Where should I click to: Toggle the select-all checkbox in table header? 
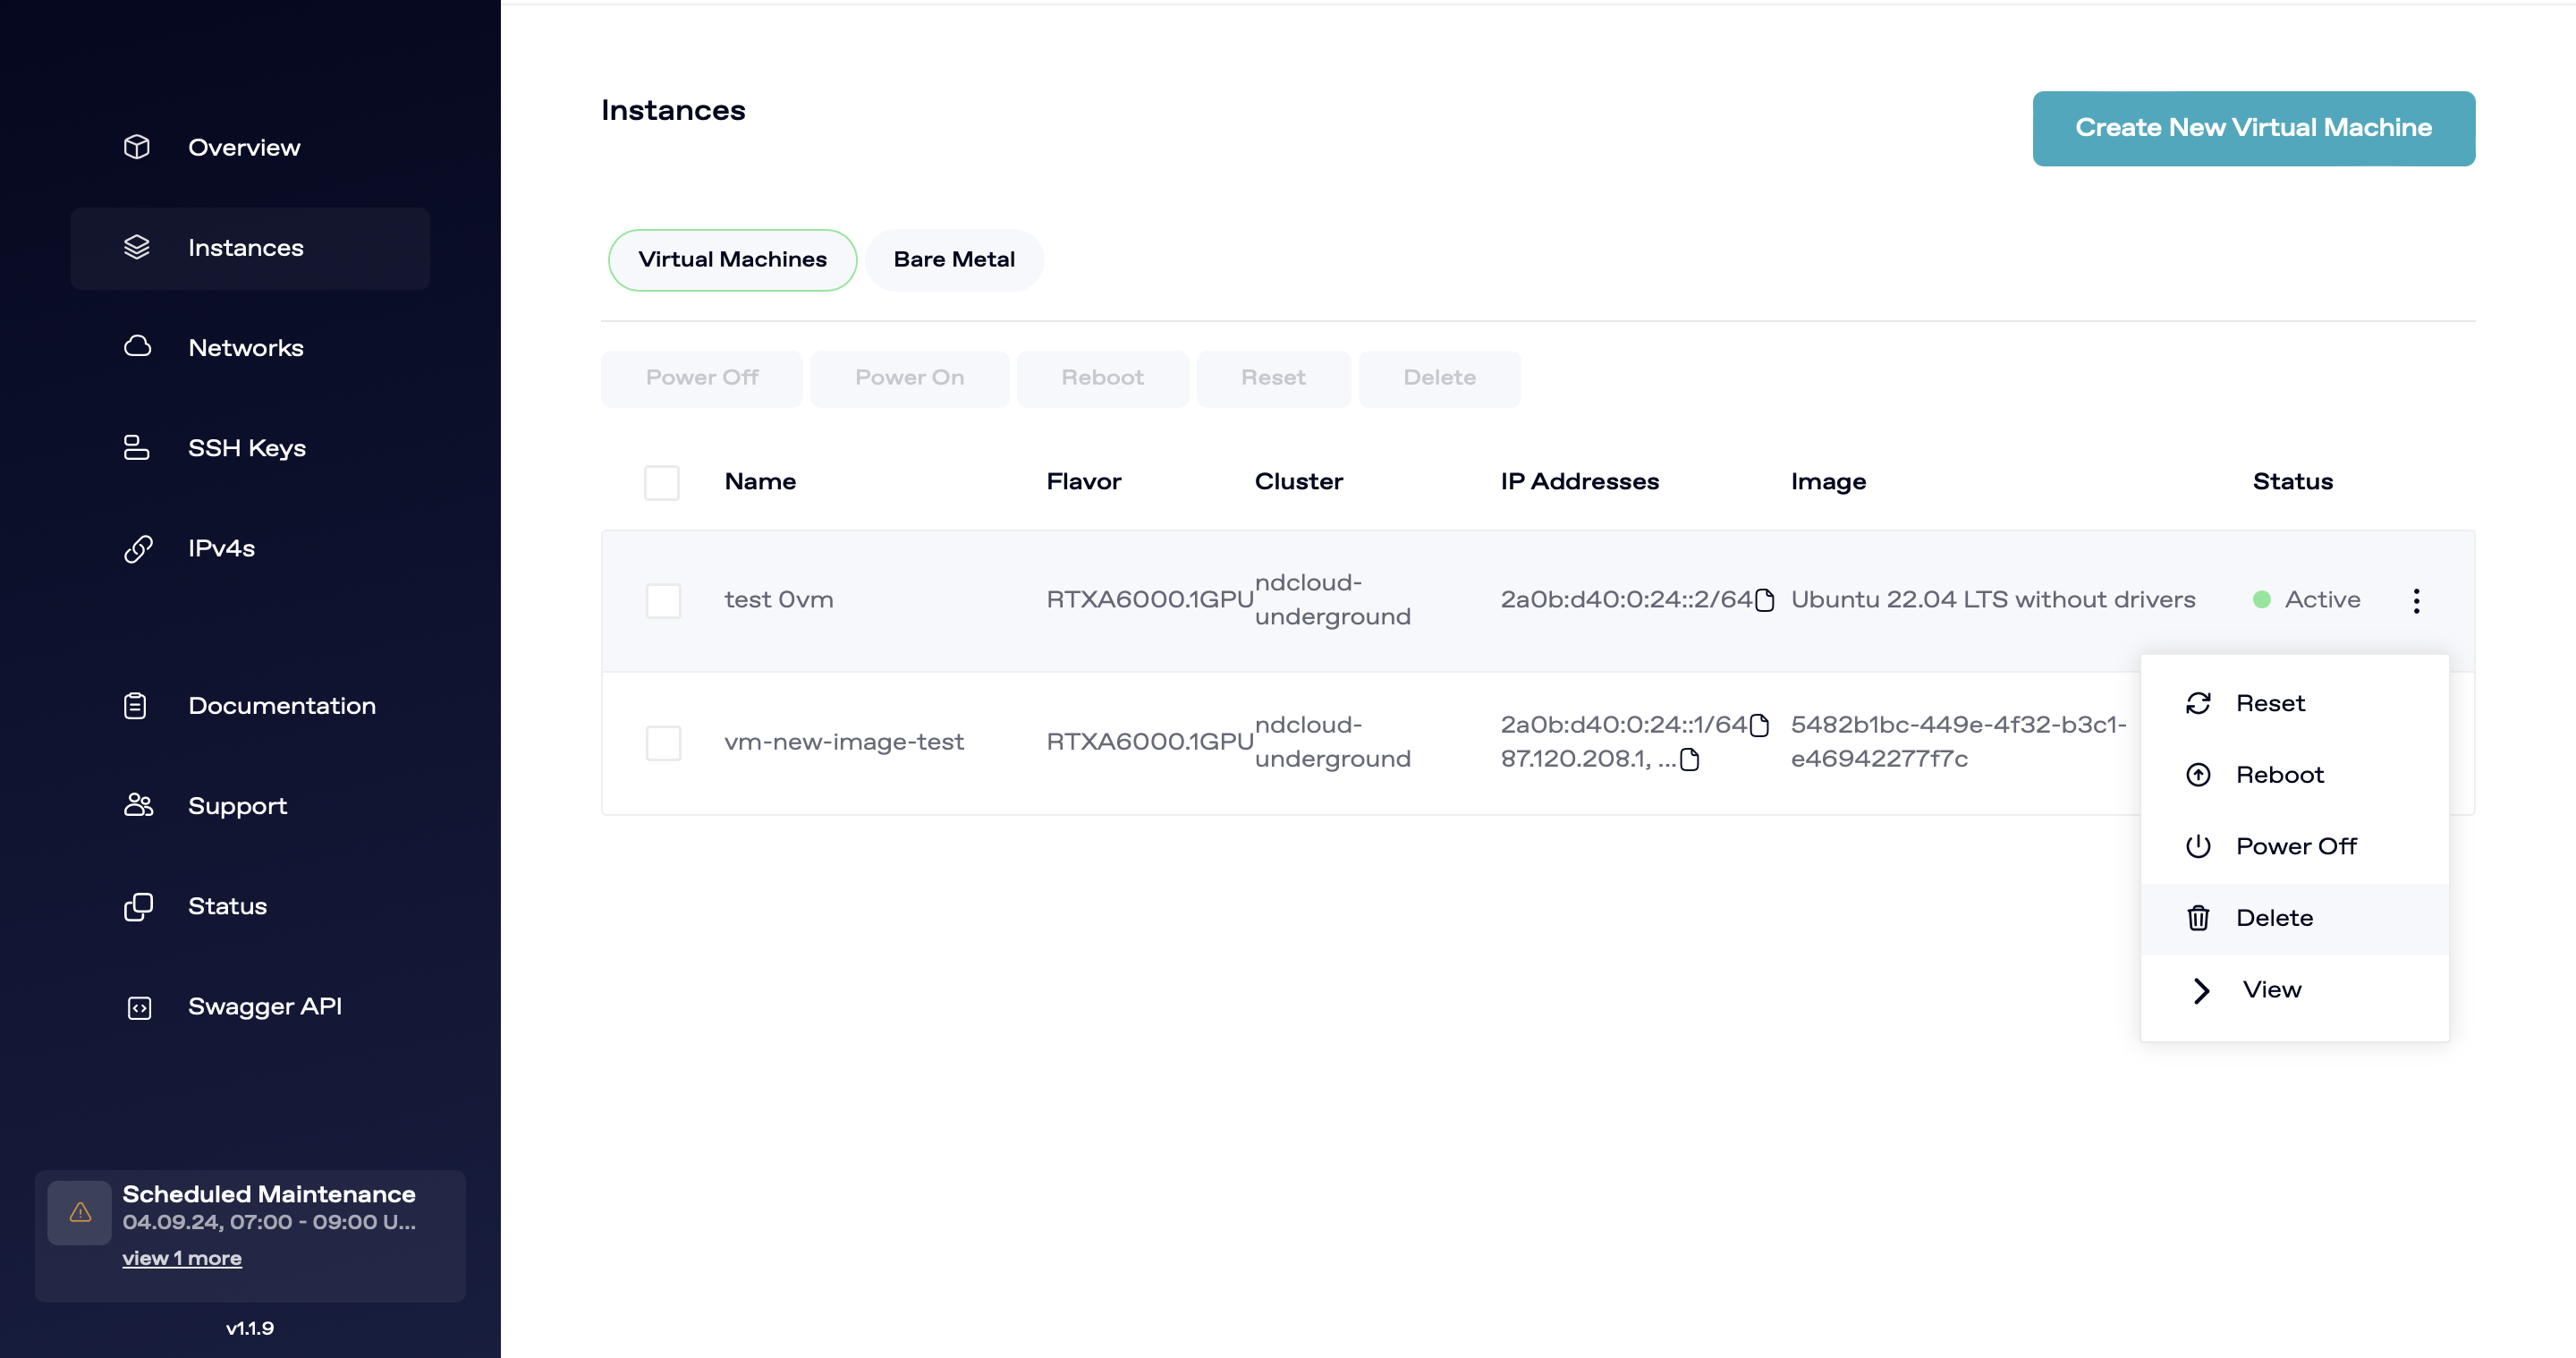tap(661, 482)
